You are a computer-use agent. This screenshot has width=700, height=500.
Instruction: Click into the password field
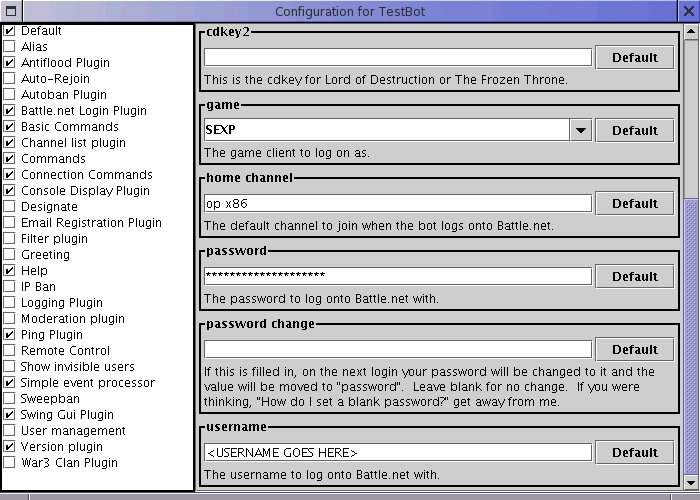point(398,276)
